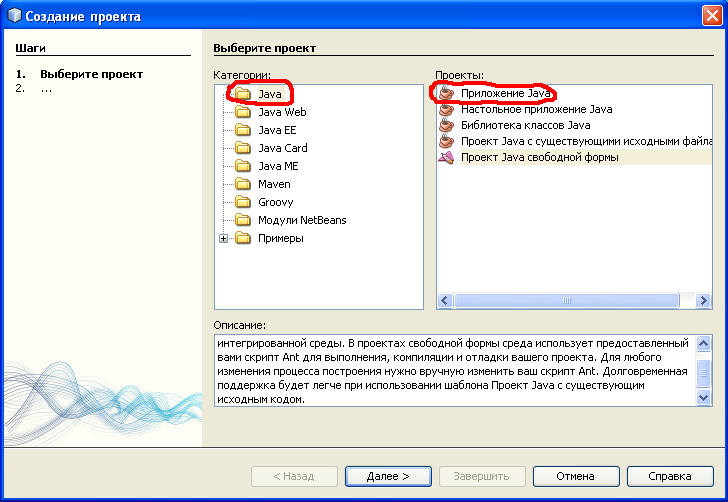Viewport: 728px width, 502px height.
Task: Click the Groovy folder icon
Action: tap(243, 202)
